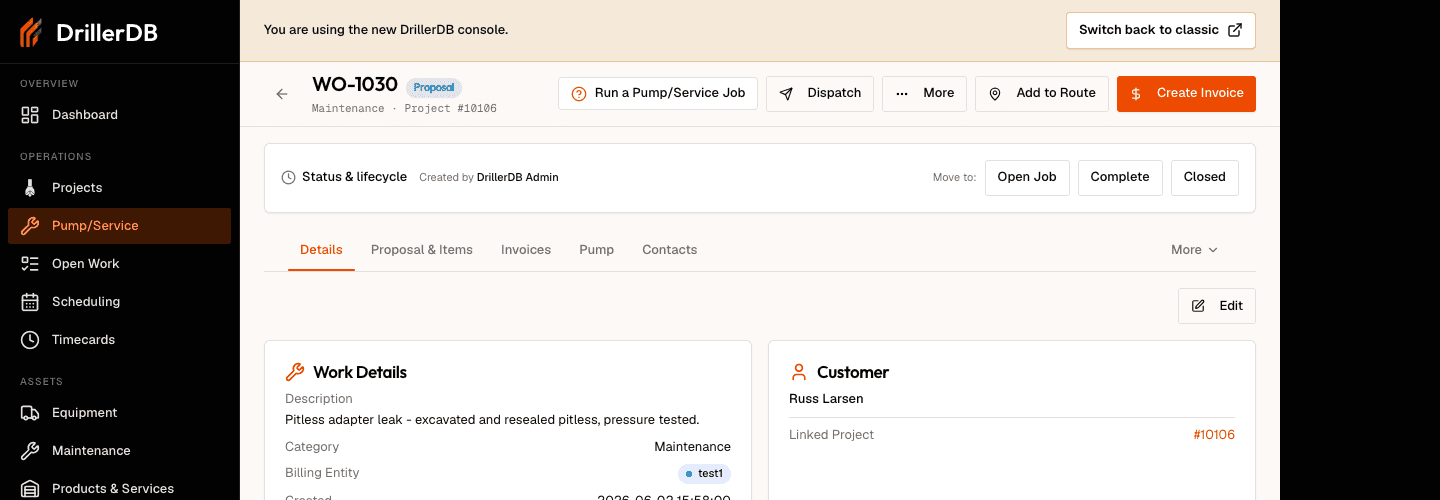Click the Dashboard grid icon

[30, 115]
